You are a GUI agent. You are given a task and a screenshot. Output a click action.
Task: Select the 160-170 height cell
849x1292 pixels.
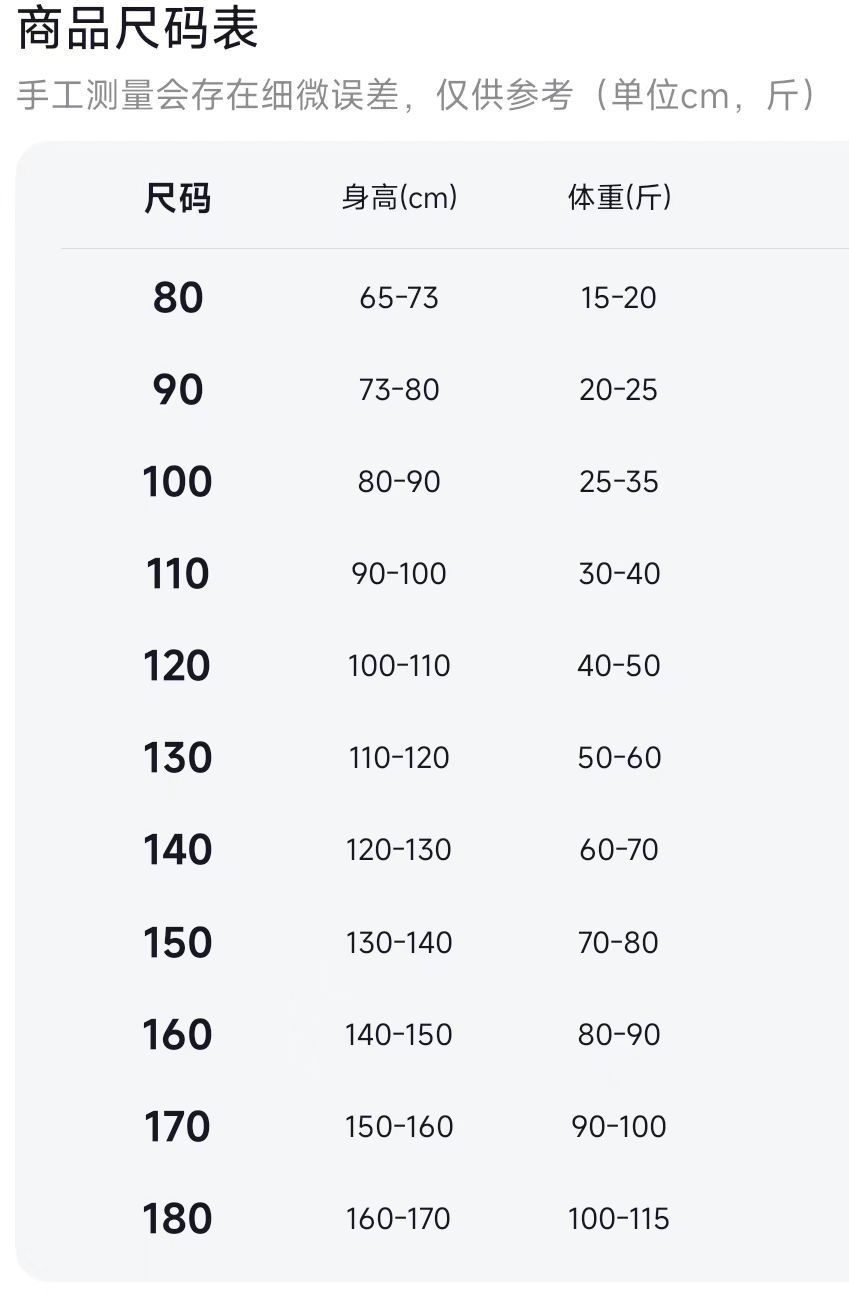click(x=399, y=1219)
